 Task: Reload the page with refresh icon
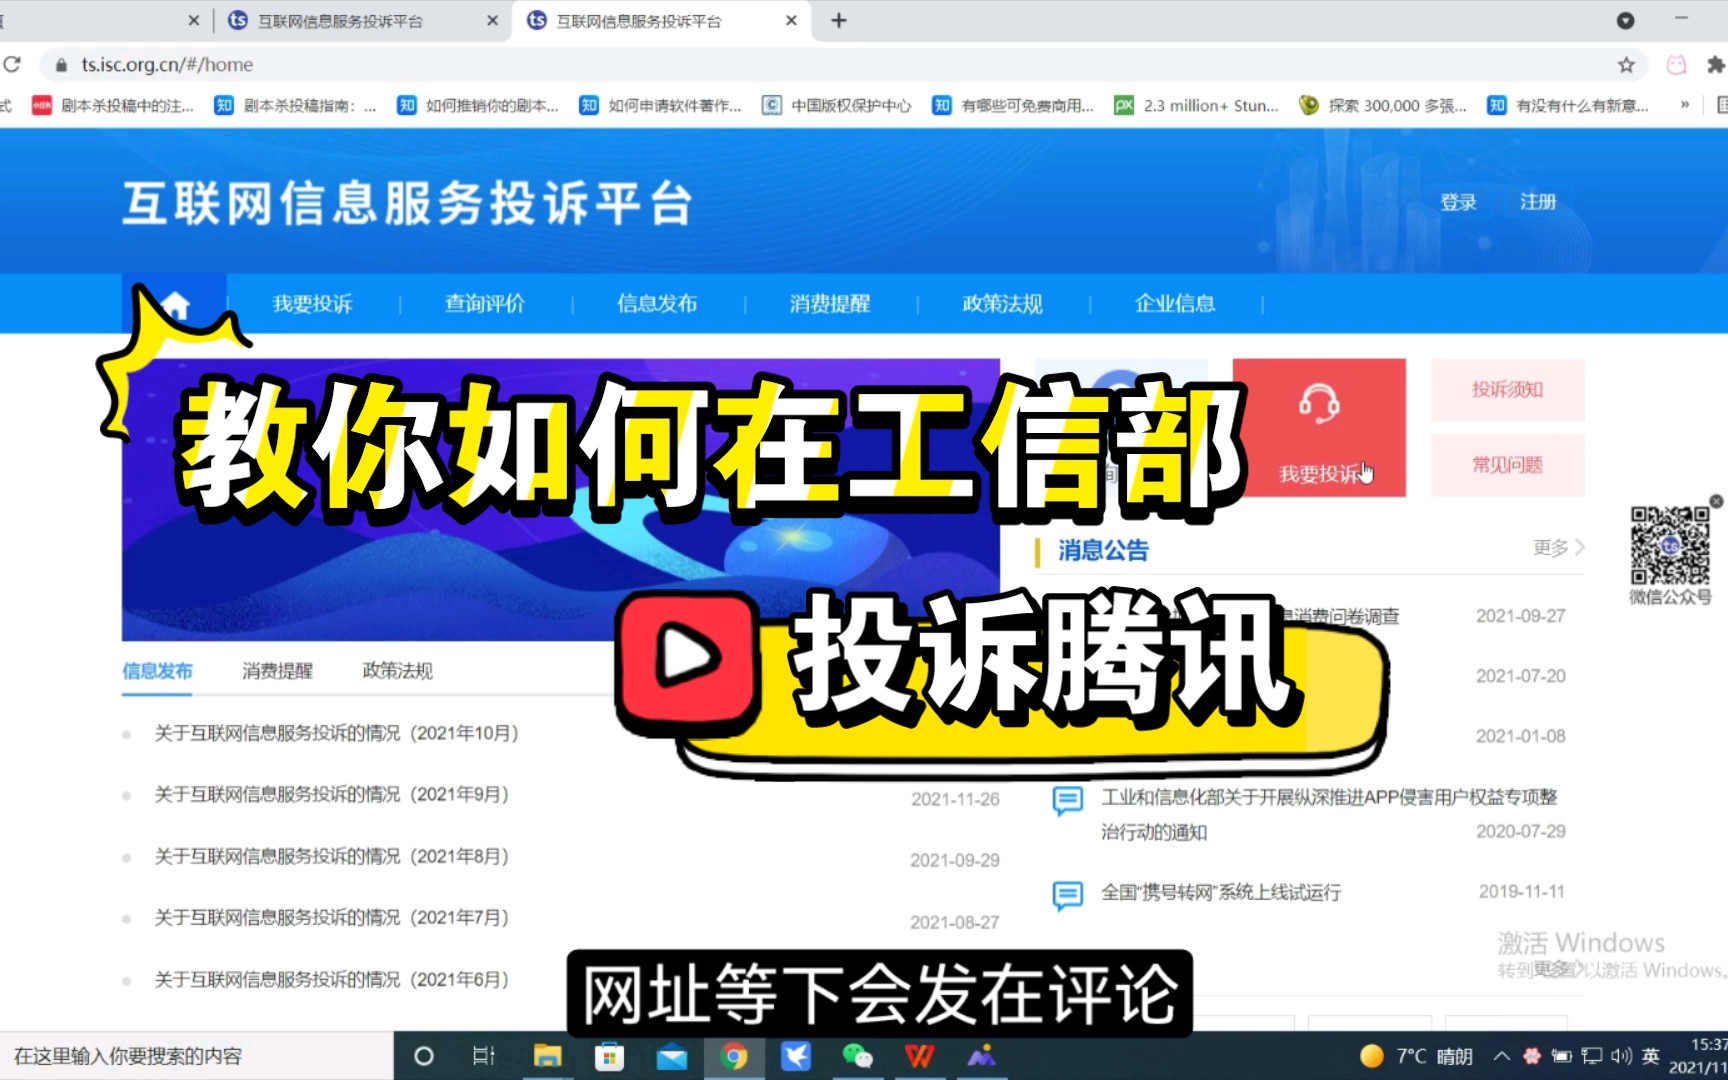pos(12,65)
